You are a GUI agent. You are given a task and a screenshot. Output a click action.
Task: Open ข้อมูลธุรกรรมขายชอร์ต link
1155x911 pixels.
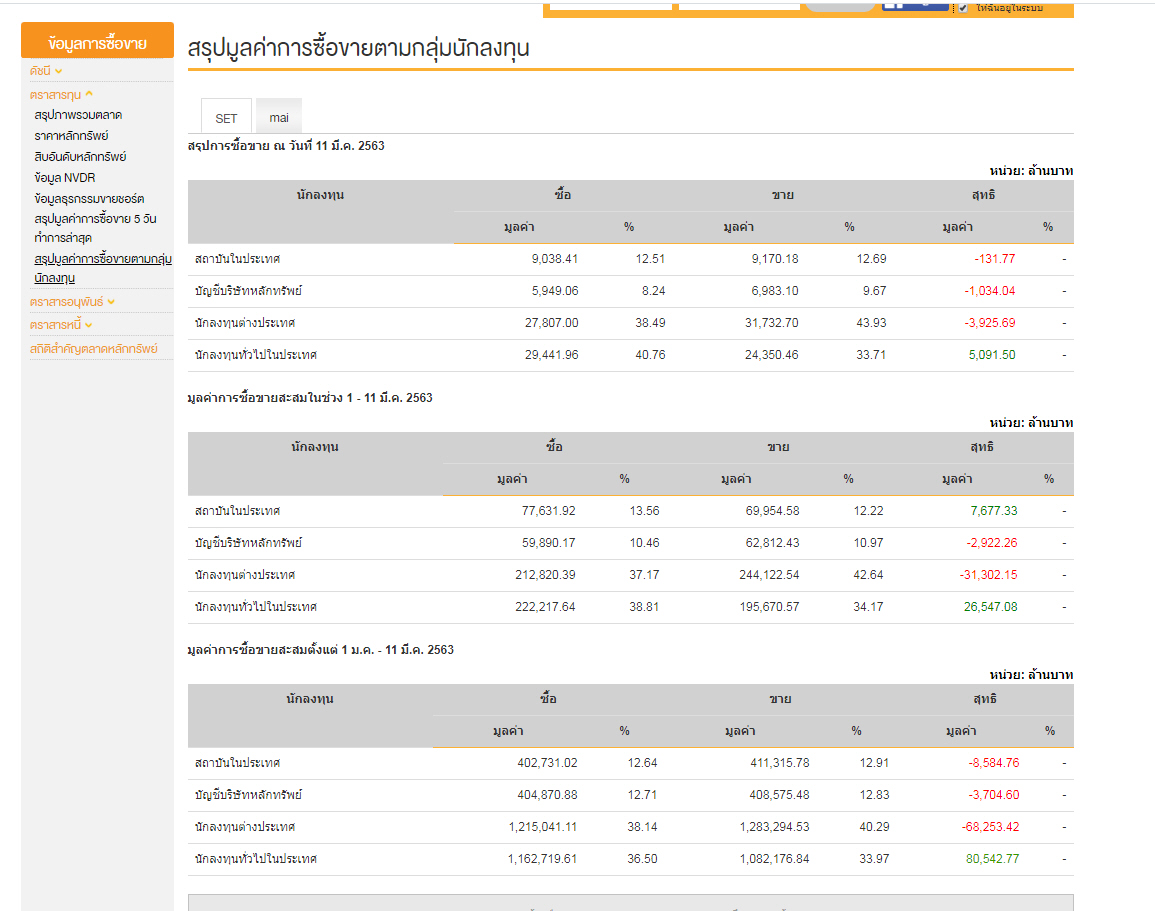coord(89,199)
